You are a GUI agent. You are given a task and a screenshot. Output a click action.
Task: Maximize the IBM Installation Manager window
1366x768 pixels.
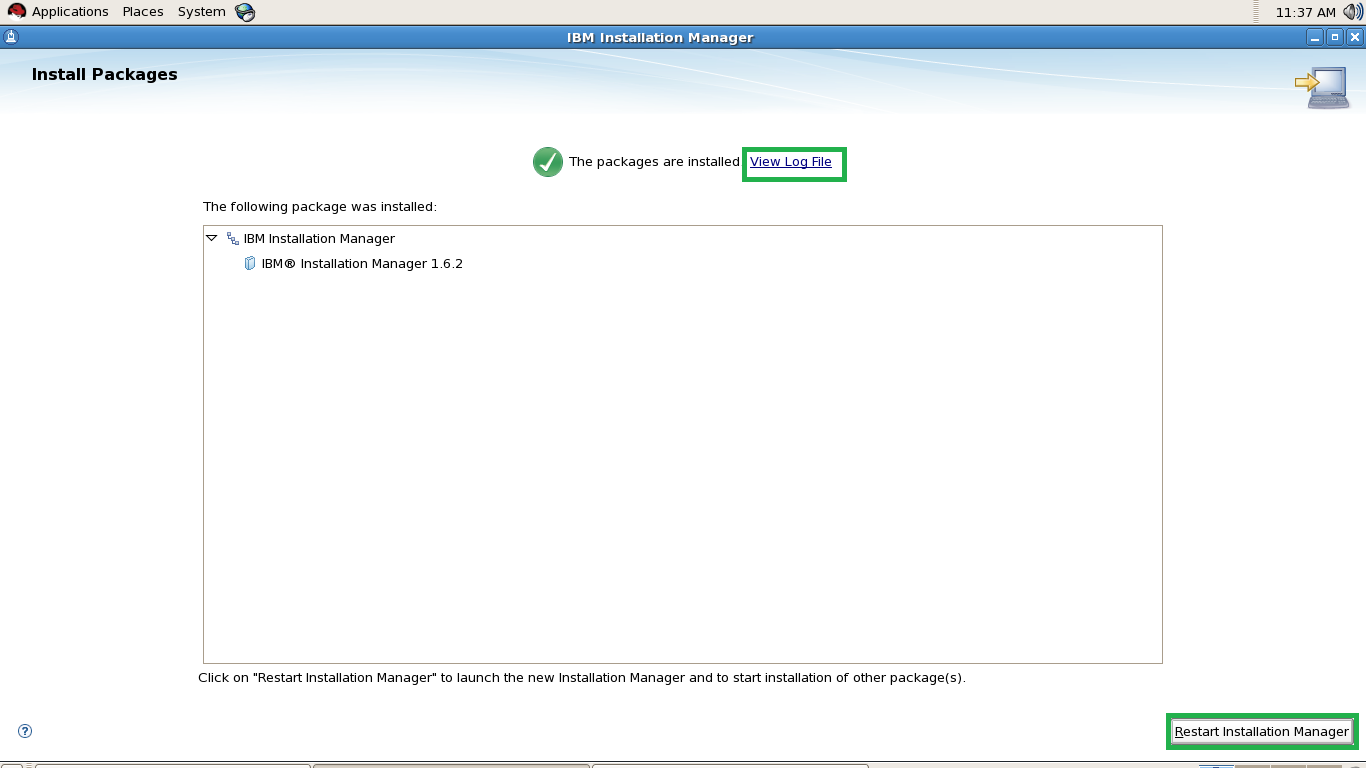1335,38
